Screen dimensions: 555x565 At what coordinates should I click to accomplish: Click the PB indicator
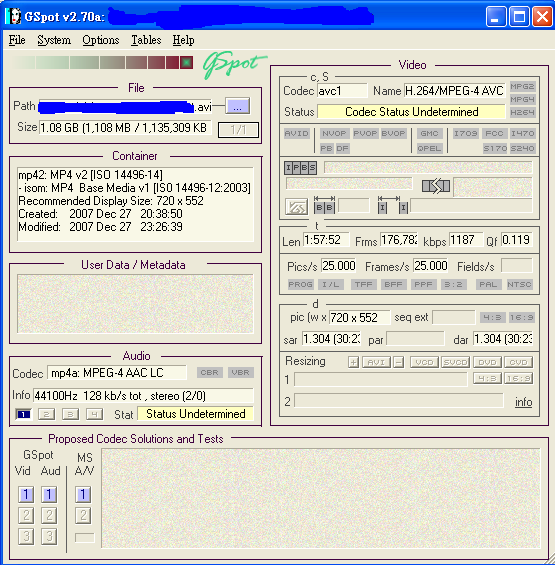(x=326, y=148)
